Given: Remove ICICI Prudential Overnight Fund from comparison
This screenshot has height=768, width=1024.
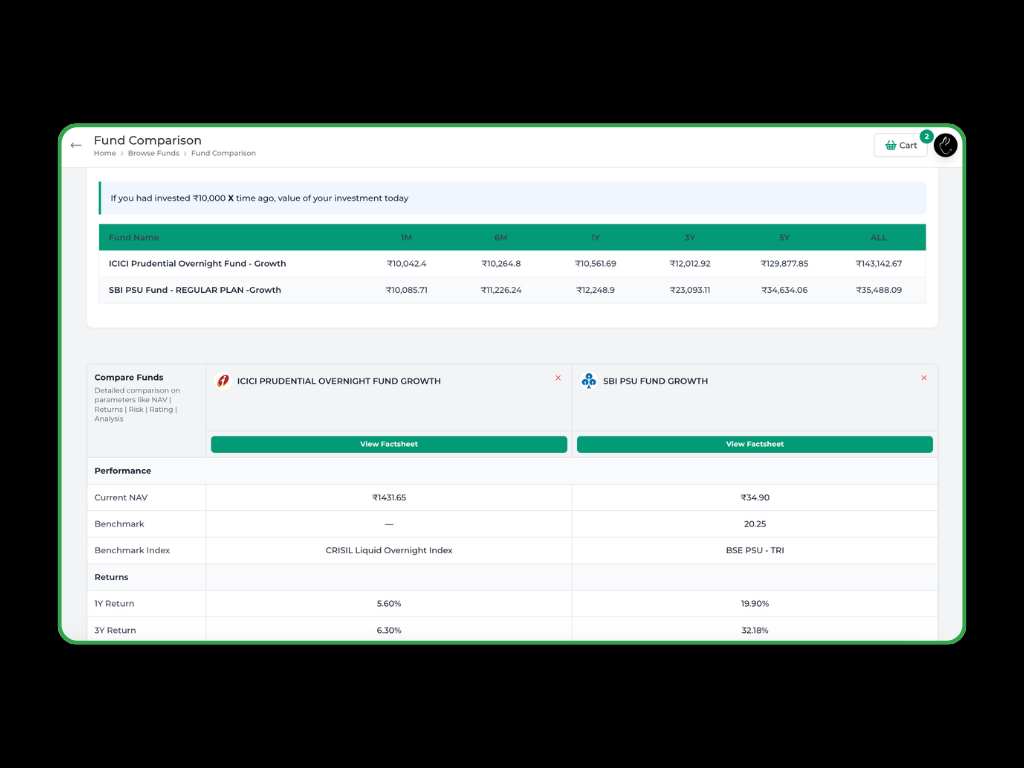Looking at the screenshot, I should pyautogui.click(x=558, y=378).
